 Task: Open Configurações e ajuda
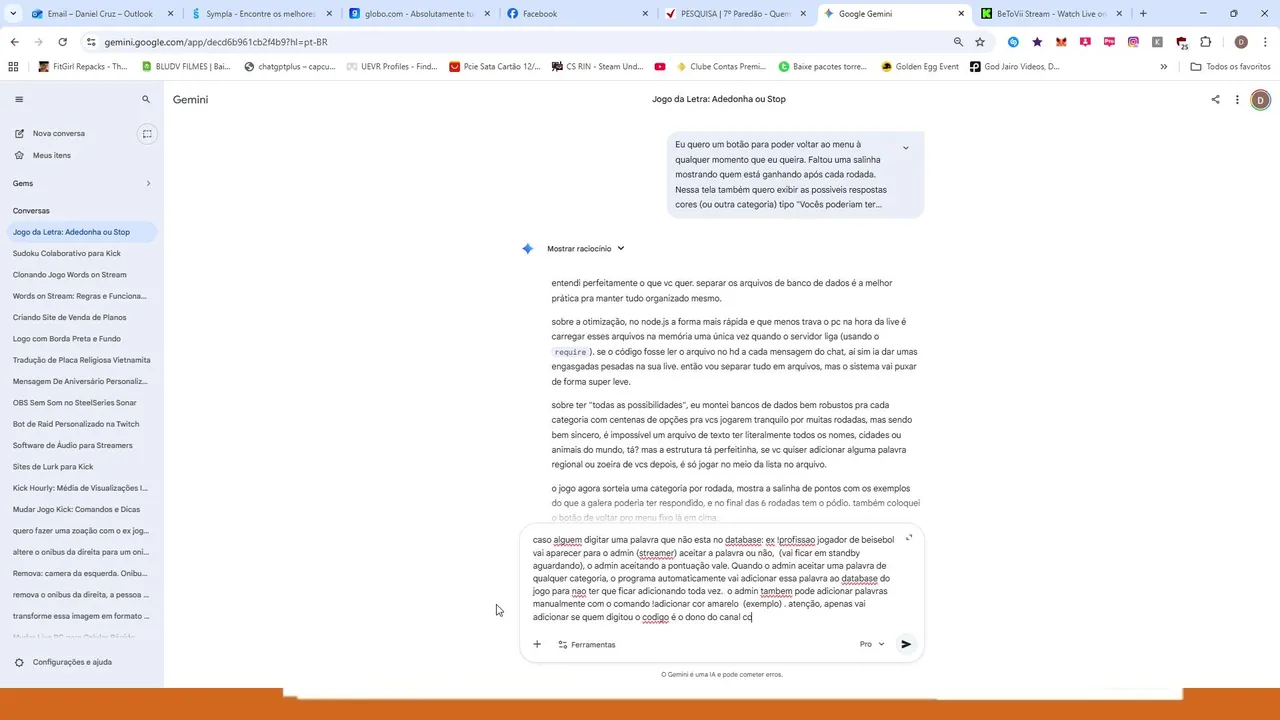[x=72, y=662]
